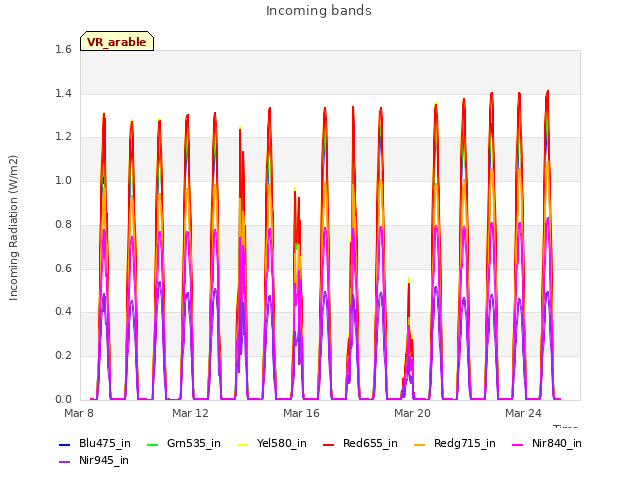Click the Mar 20 x-axis label
The image size is (640, 480).
pyautogui.click(x=412, y=413)
